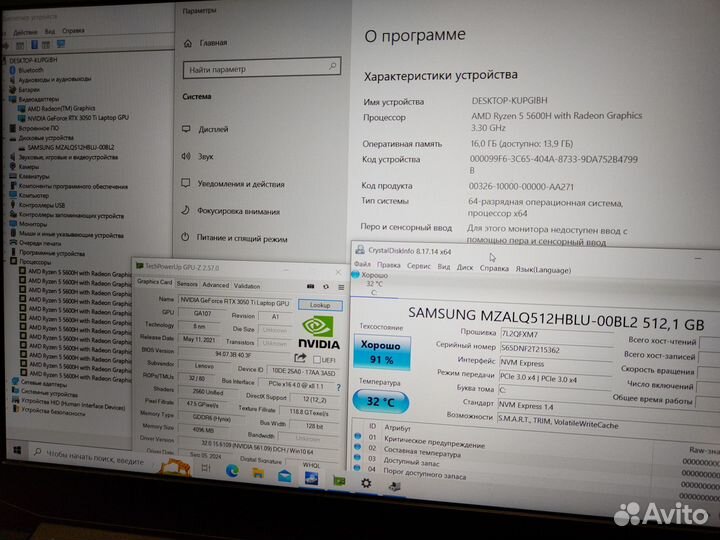Click Батареи battery icon in Device Manager

point(12,90)
